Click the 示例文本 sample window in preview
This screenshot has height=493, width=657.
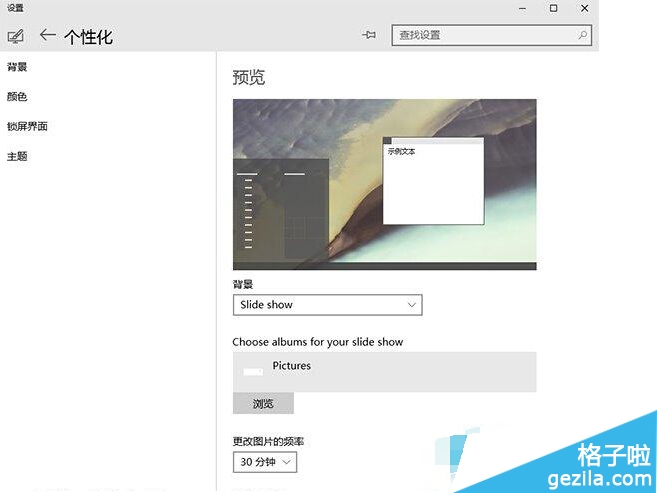(433, 181)
